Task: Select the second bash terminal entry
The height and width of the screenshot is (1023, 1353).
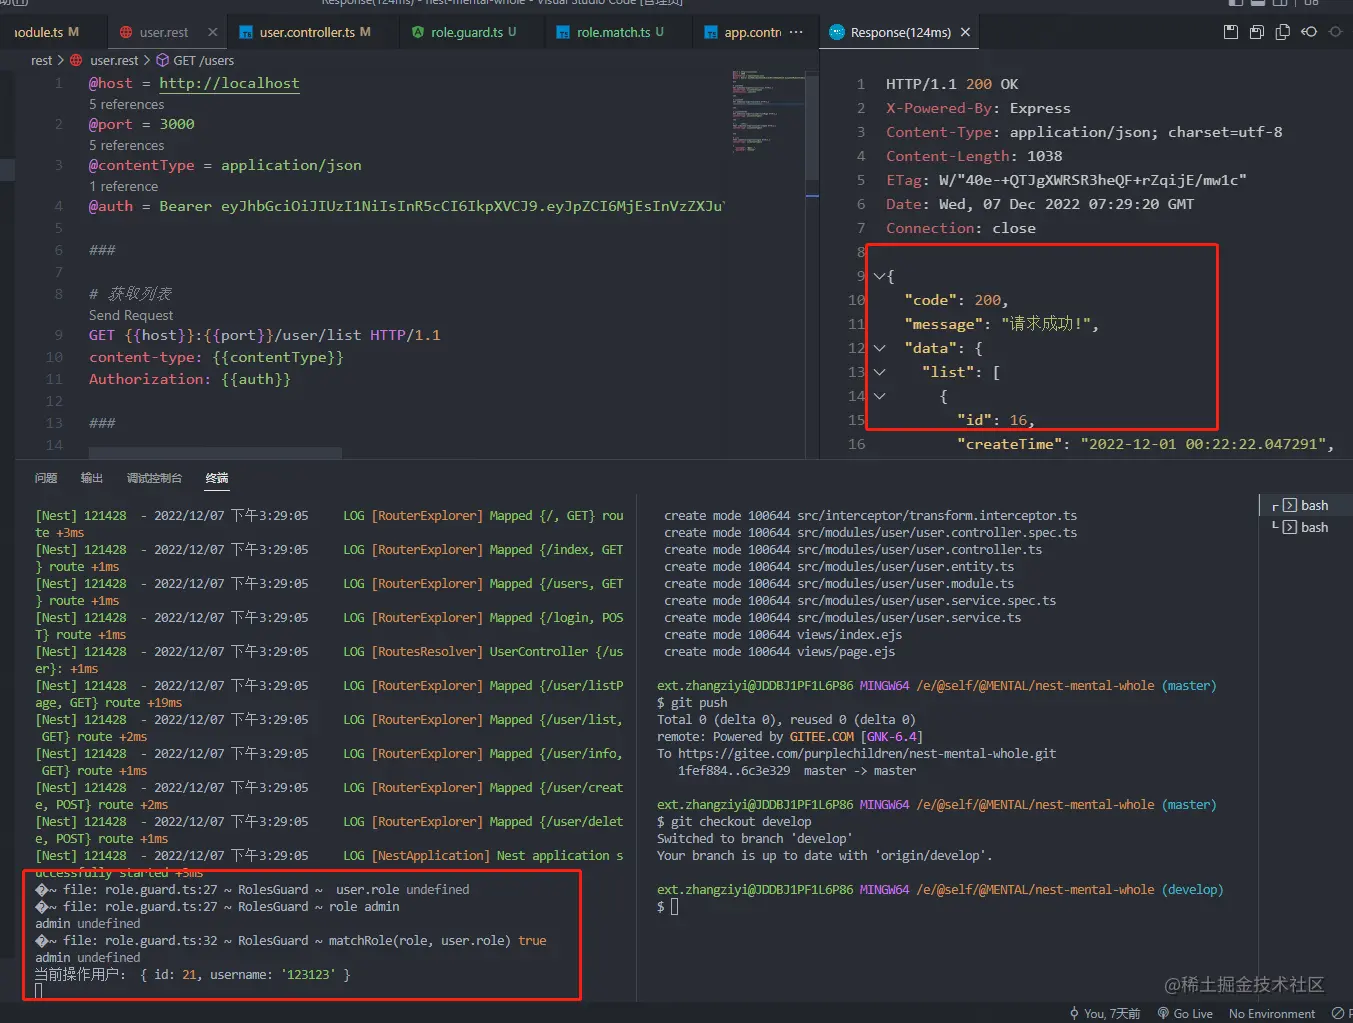Action: [x=1305, y=527]
